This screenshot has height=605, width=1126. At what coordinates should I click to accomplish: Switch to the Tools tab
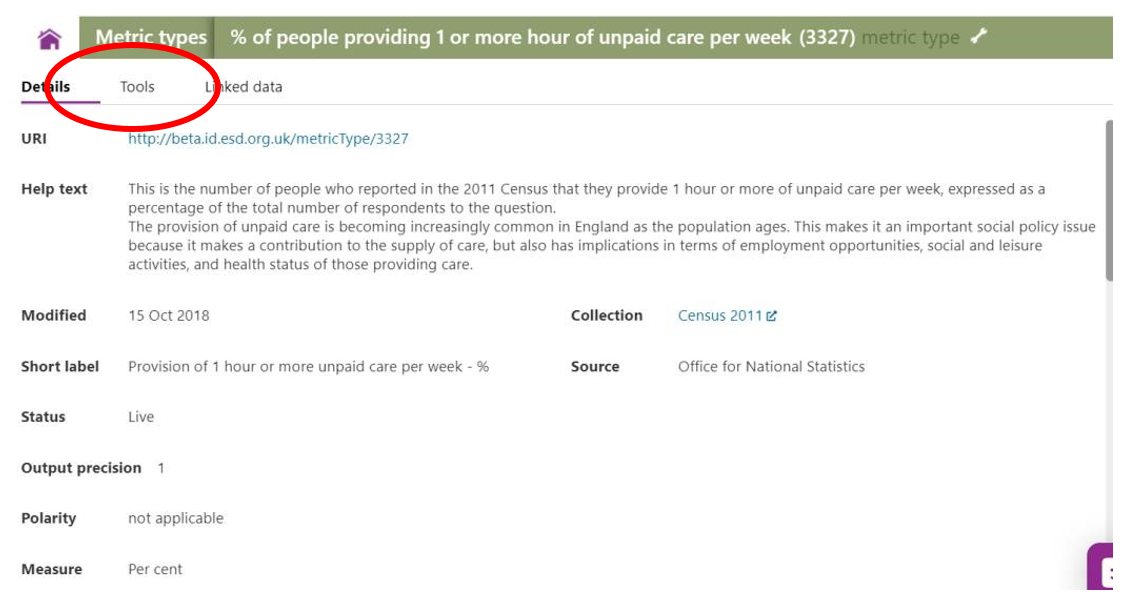[137, 87]
